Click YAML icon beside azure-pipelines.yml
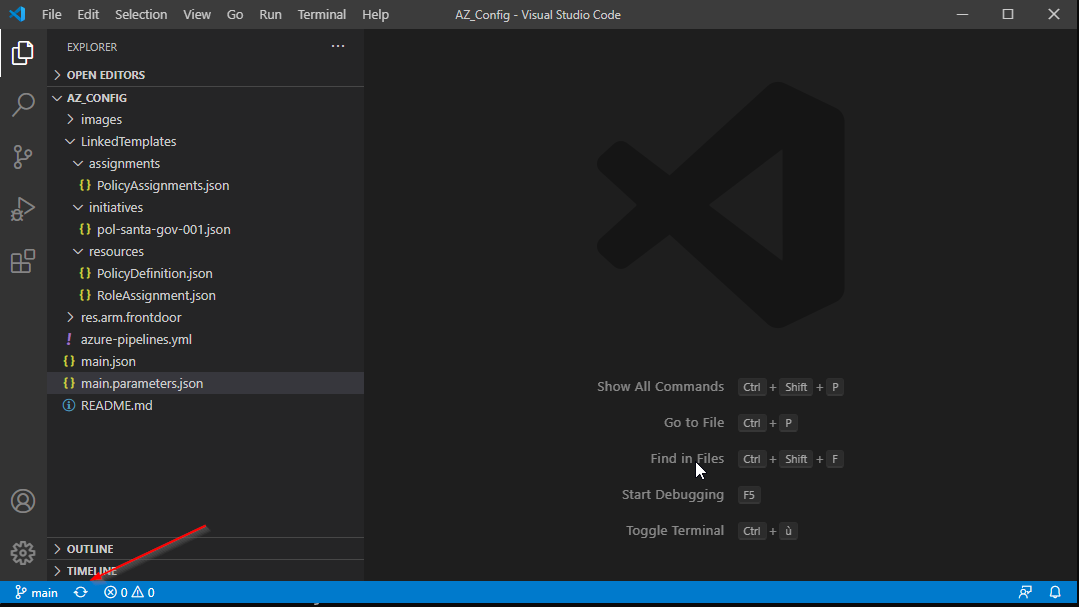This screenshot has height=607, width=1079. click(x=69, y=339)
